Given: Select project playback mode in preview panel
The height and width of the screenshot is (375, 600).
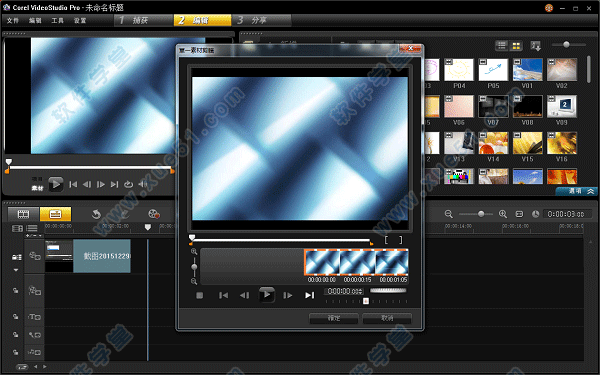Looking at the screenshot, I should tap(37, 179).
